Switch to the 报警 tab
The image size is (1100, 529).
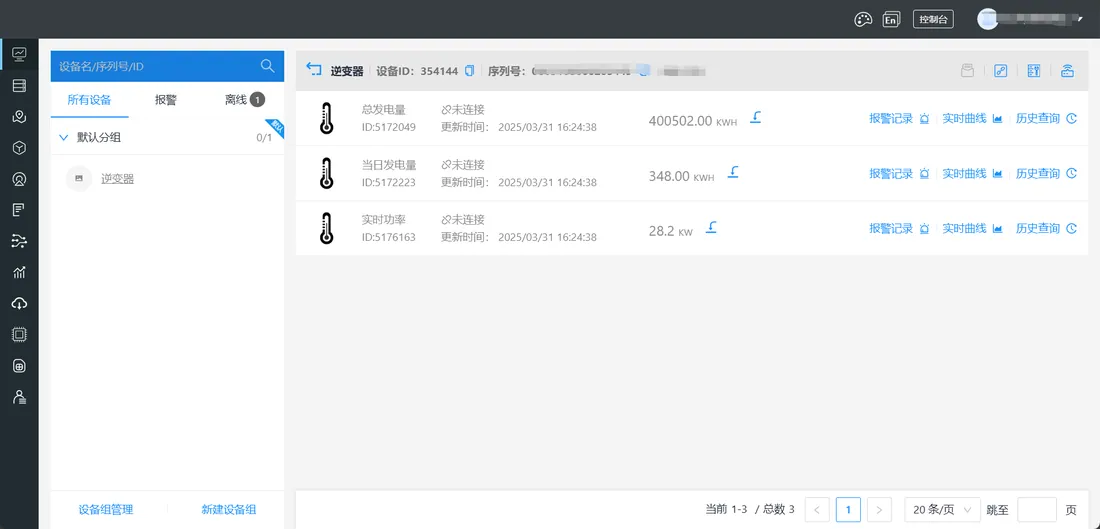pyautogui.click(x=166, y=100)
